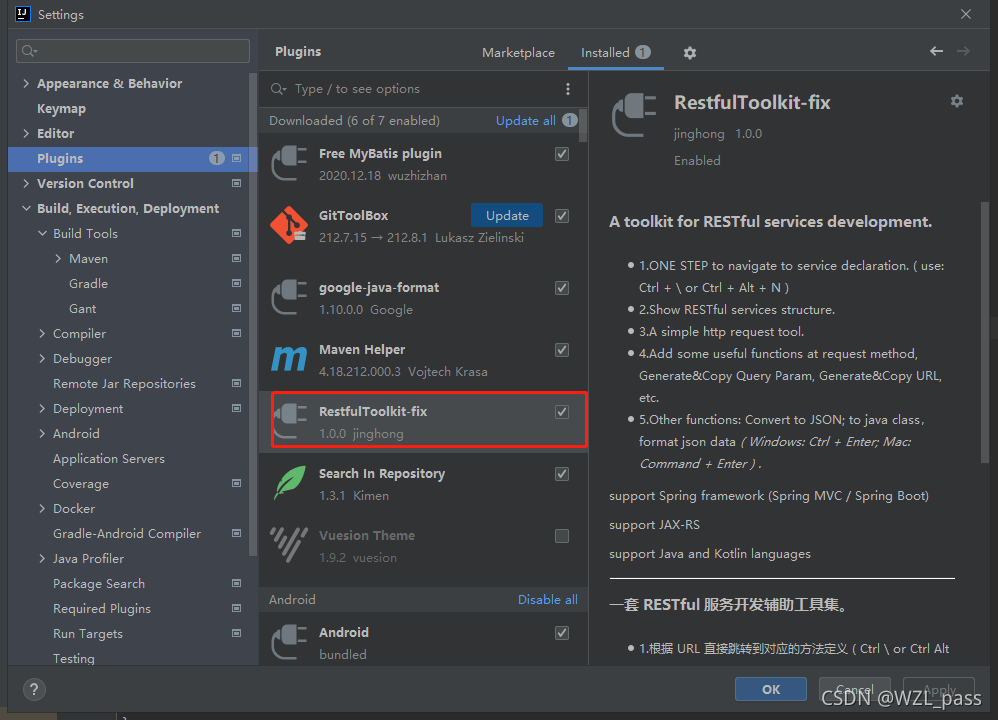Click the settings tree scrollbar

(x=253, y=316)
